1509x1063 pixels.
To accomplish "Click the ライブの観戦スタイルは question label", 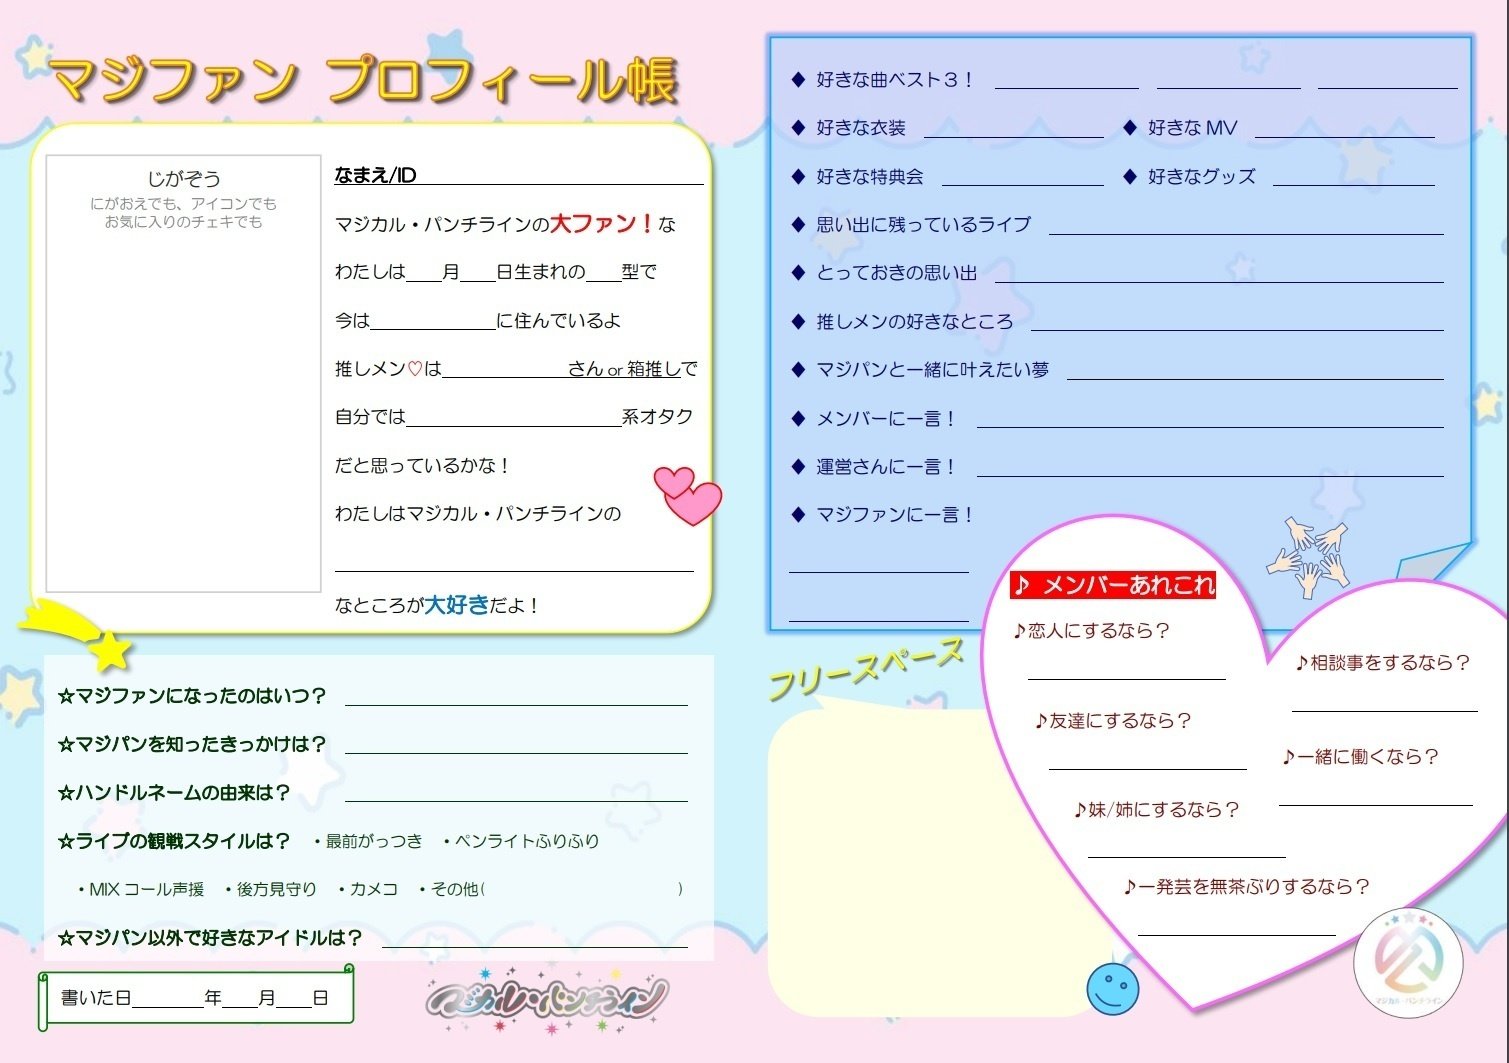I will (174, 841).
